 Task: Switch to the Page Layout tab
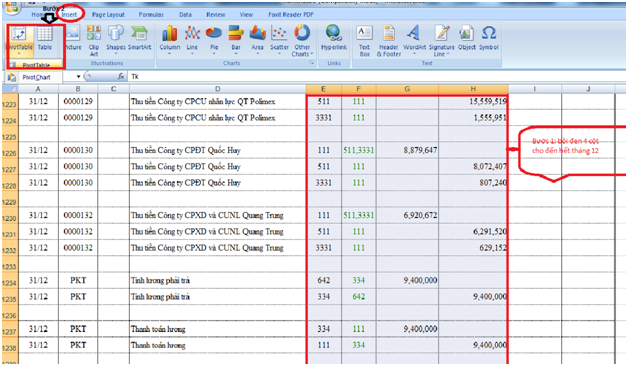108,14
